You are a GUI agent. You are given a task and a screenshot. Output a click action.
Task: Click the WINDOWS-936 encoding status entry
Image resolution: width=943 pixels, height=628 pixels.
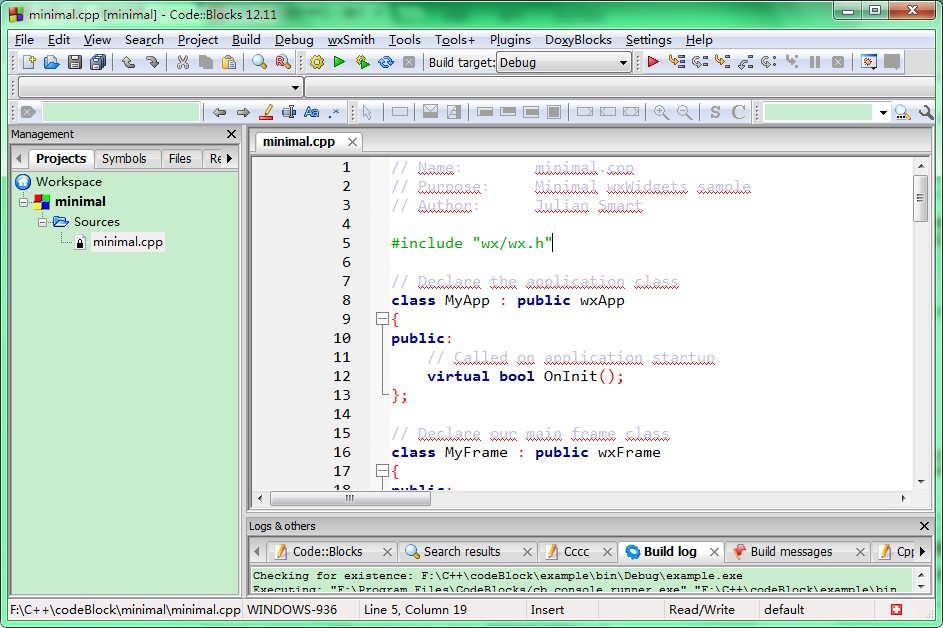292,610
